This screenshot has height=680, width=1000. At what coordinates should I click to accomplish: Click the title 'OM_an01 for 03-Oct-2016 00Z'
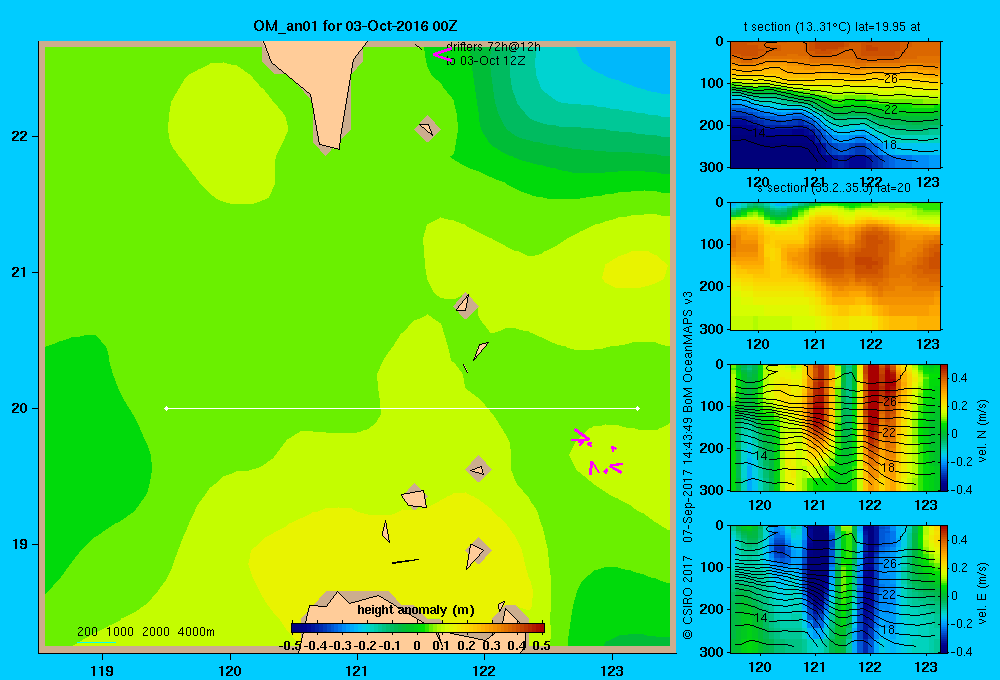pyautogui.click(x=355, y=26)
